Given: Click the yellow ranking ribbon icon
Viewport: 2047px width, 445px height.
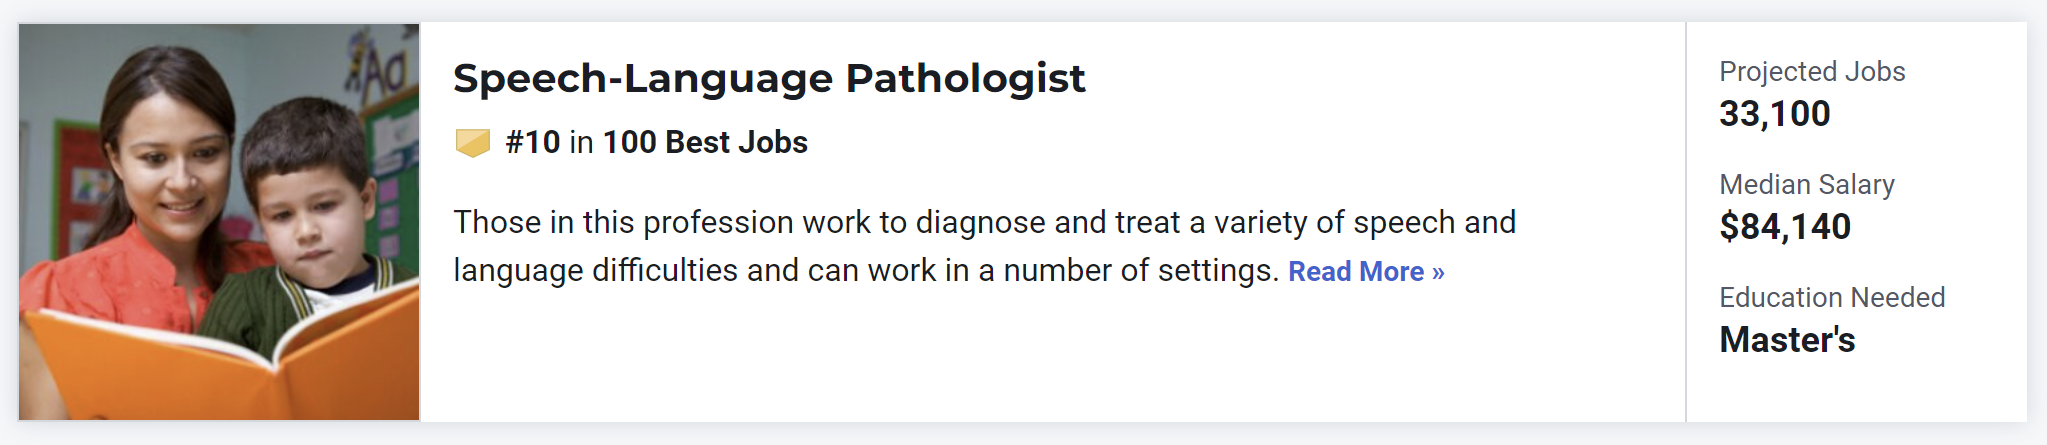Looking at the screenshot, I should click(472, 143).
